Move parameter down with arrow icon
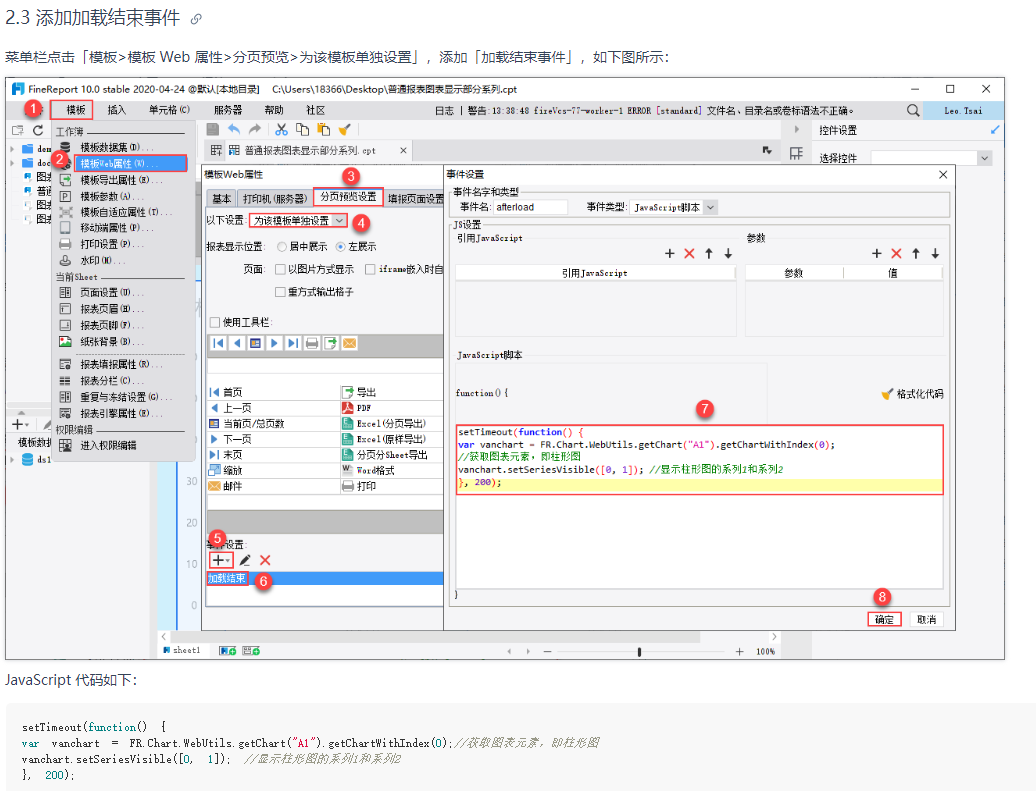 coord(935,253)
